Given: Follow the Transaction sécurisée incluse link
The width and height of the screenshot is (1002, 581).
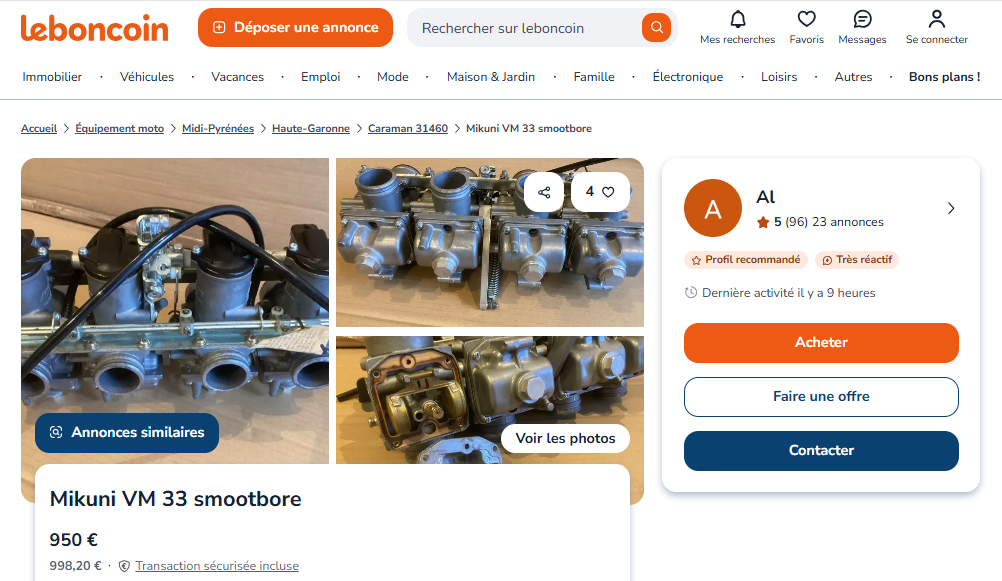Looking at the screenshot, I should (217, 566).
